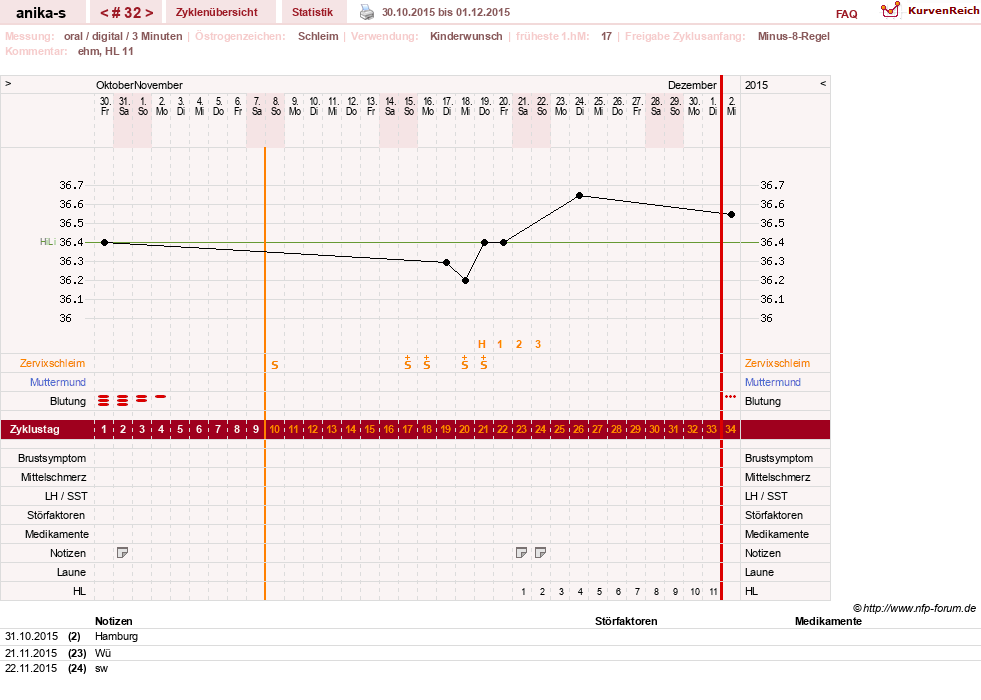Click the left Muttermund row label
The height and width of the screenshot is (700, 981).
coord(58,382)
